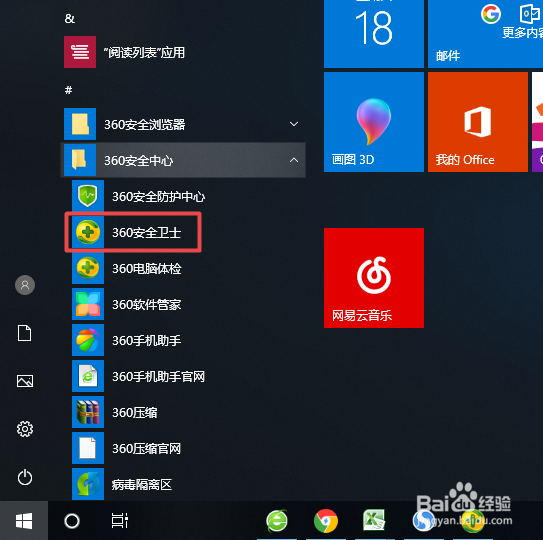The height and width of the screenshot is (540, 543).
Task: Open 360 browser on taskbar
Action: (x=277, y=521)
